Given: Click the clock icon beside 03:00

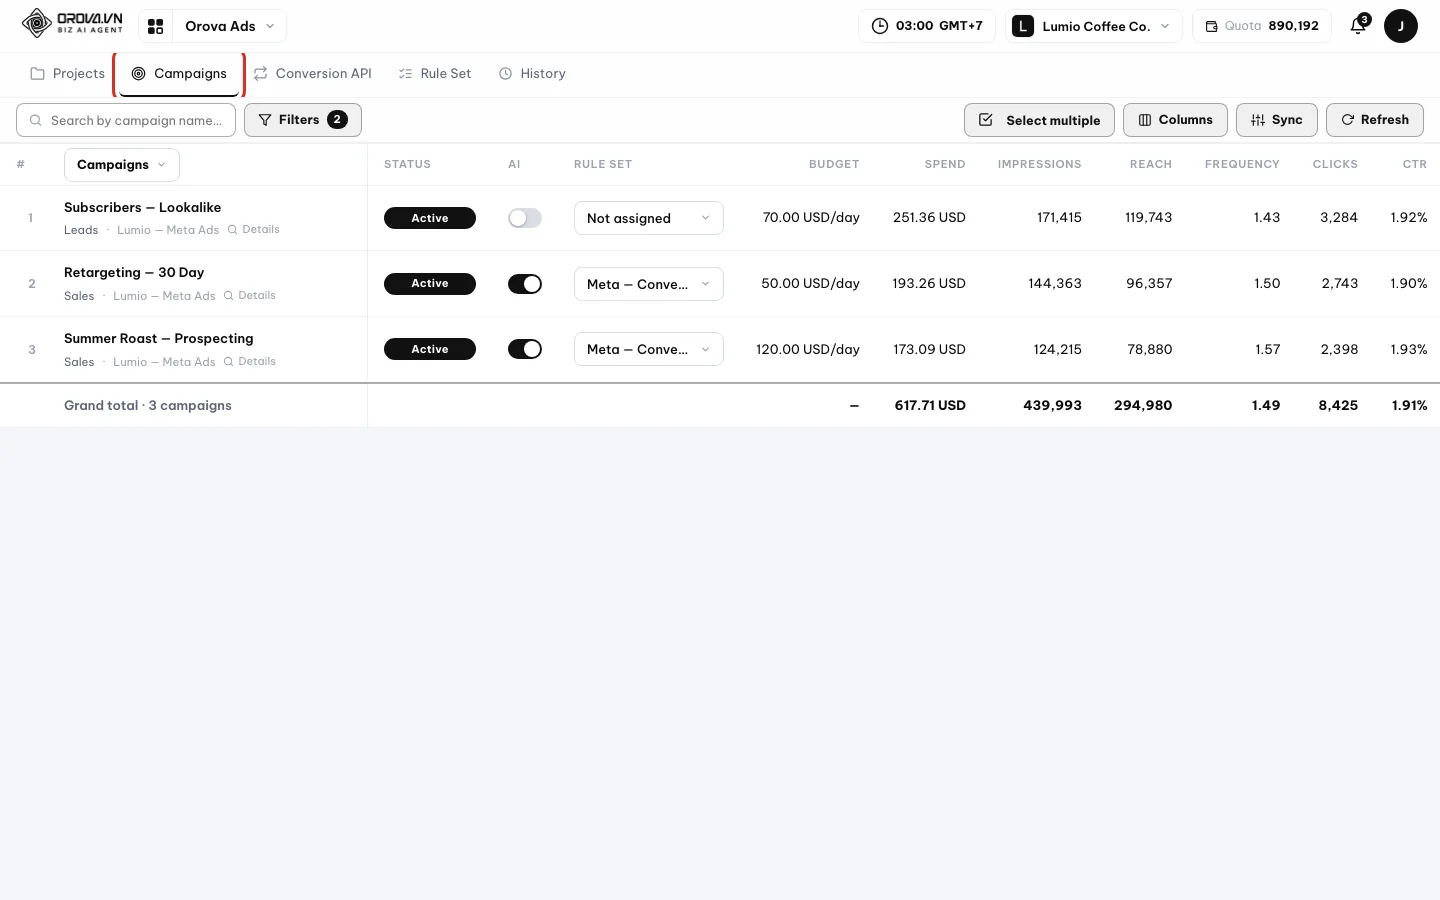Looking at the screenshot, I should coord(879,26).
